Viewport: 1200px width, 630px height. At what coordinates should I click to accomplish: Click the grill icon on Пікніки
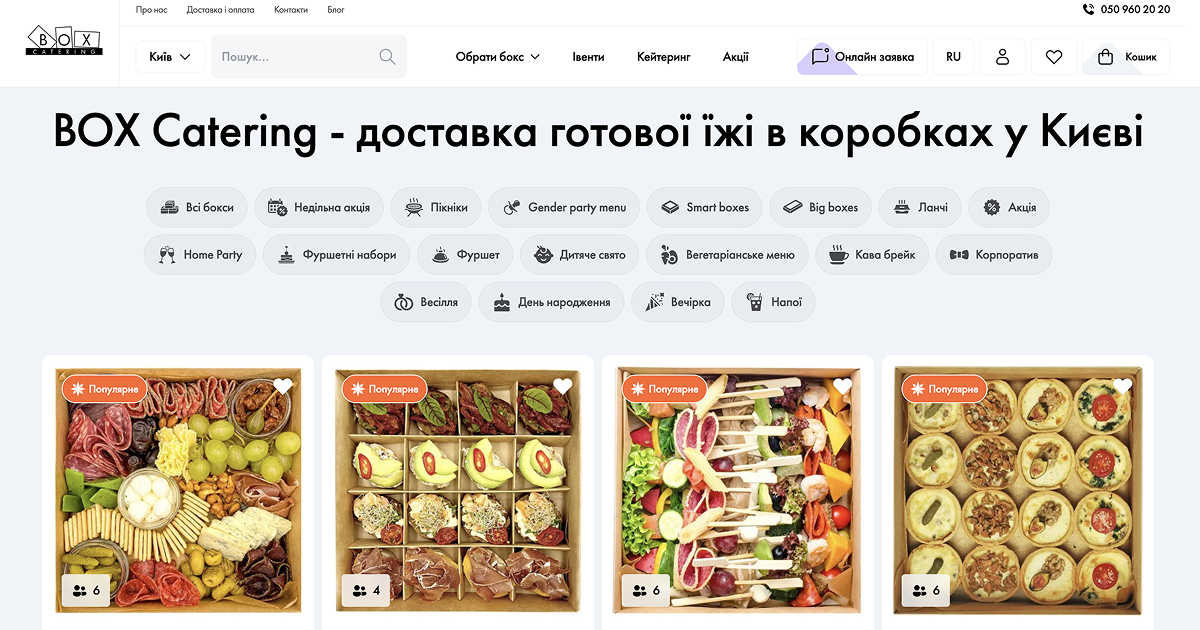coord(414,207)
